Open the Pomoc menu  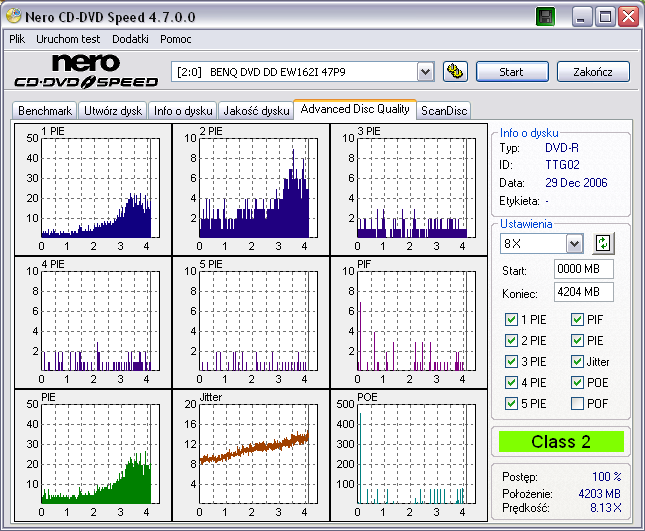click(x=176, y=39)
